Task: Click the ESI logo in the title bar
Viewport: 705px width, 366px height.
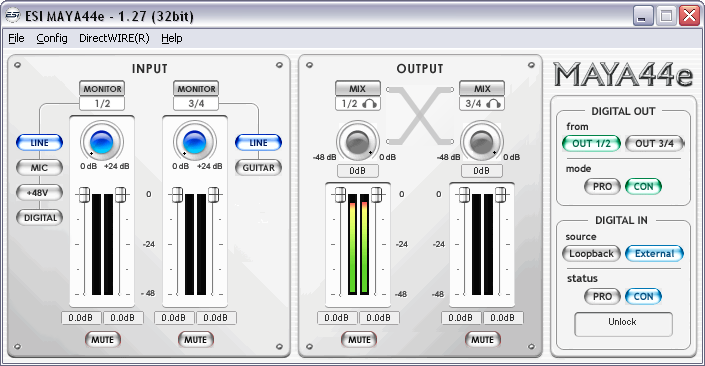Action: 12,16
